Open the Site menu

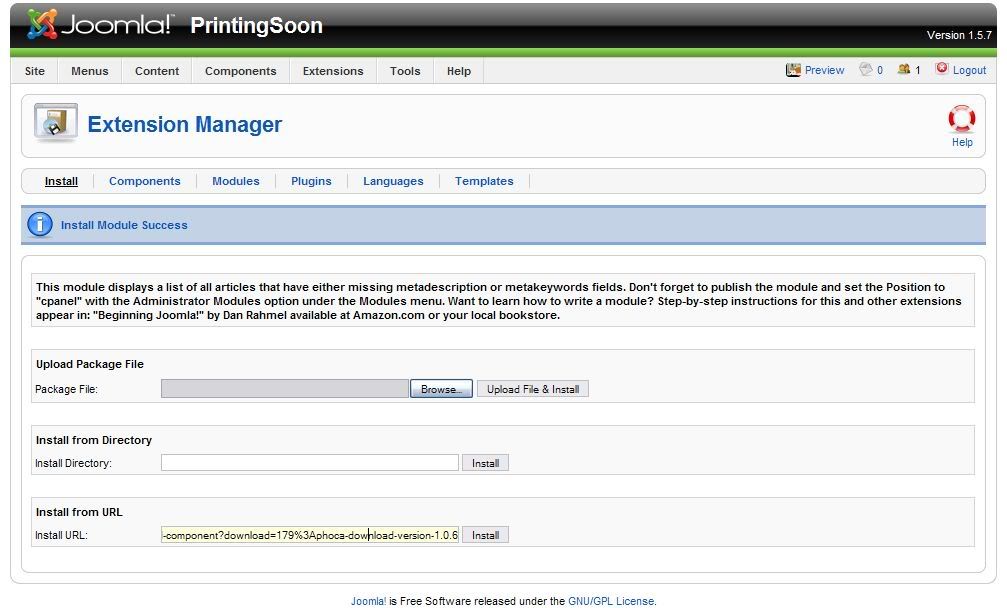coord(35,71)
